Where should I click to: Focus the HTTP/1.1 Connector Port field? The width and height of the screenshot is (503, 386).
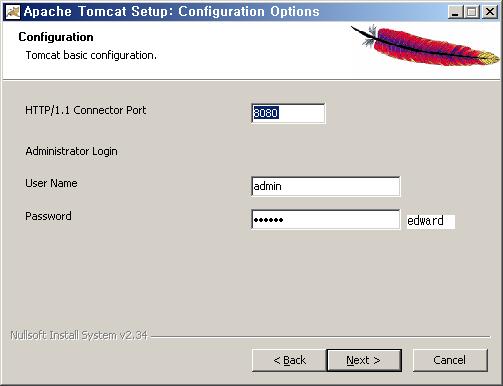[288, 113]
